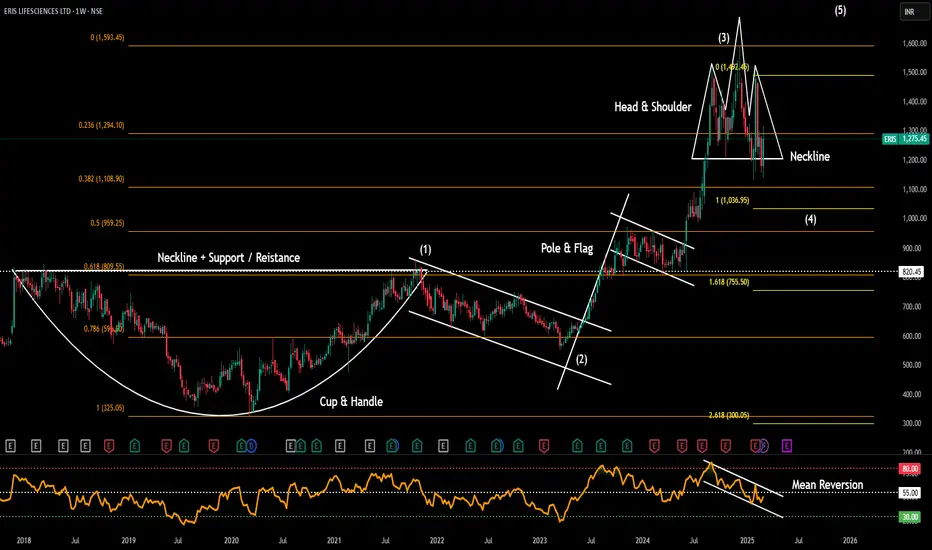
Task: Click the blue dividend D marker near 2020
Action: point(251,445)
